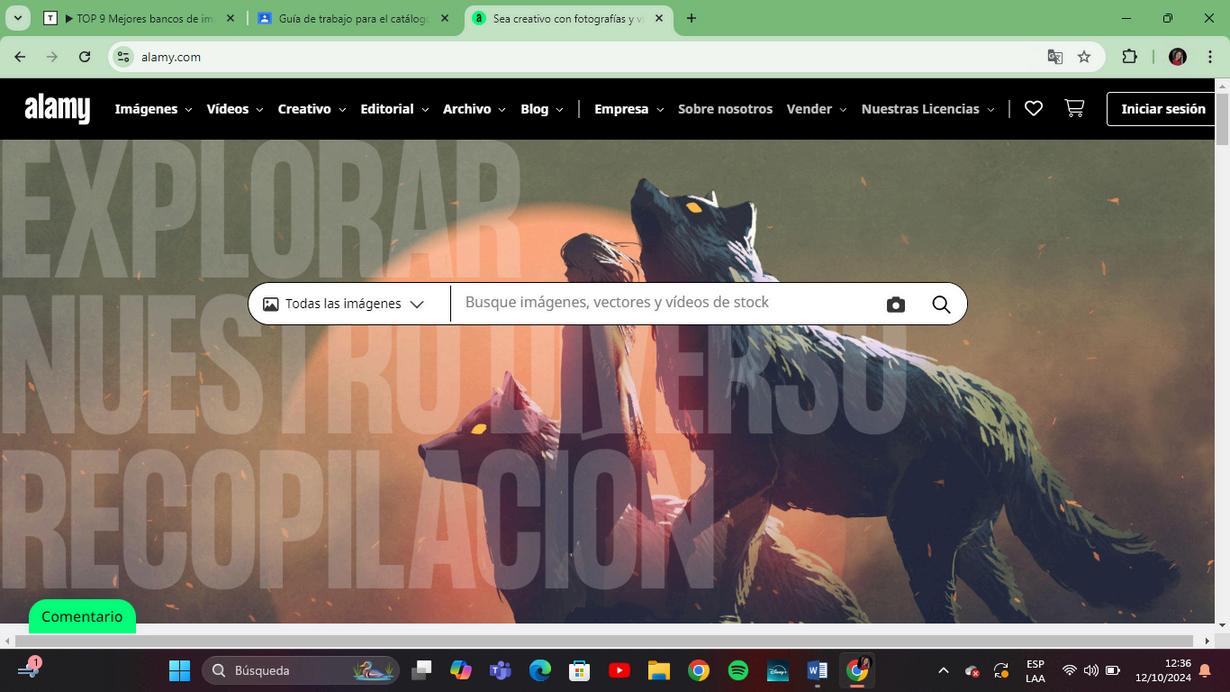This screenshot has height=692, width=1230.
Task: Search by image with camera icon
Action: 896,304
